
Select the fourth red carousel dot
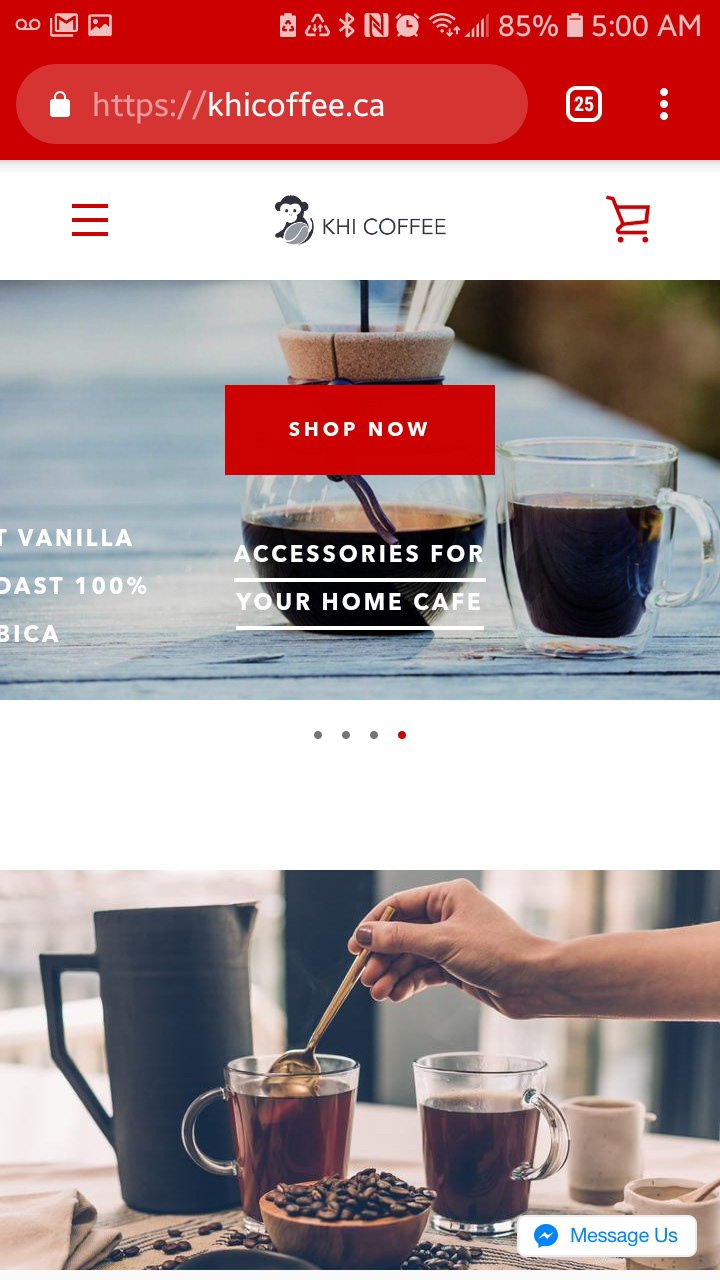coord(402,735)
